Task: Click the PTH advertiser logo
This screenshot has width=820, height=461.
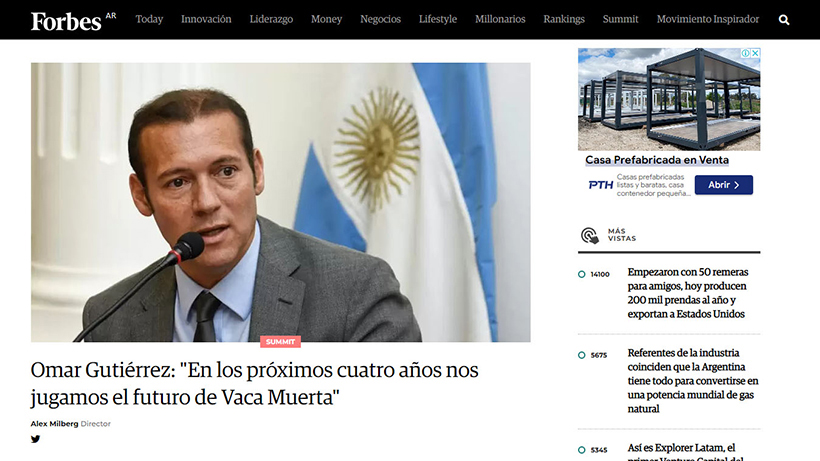Action: tap(600, 185)
